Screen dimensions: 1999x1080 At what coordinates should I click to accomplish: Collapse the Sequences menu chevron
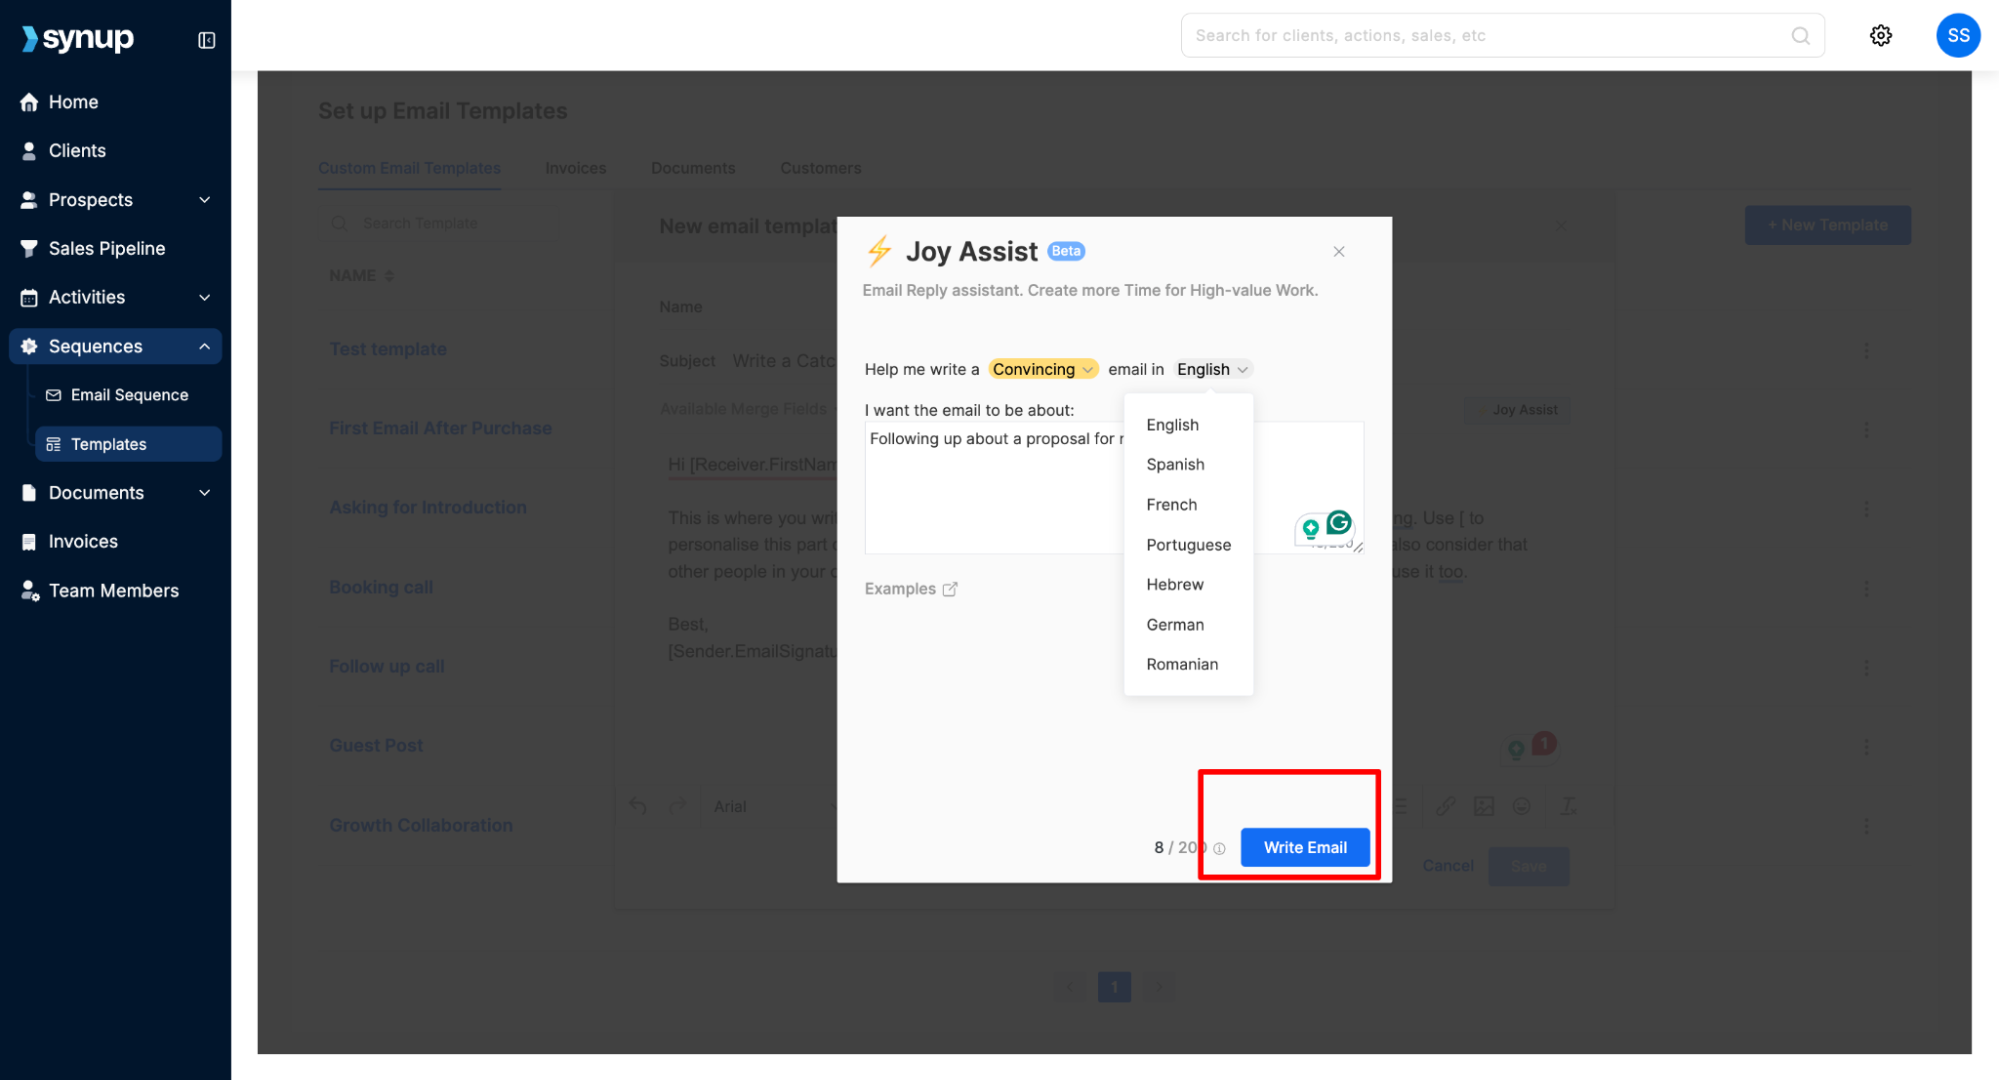point(204,346)
